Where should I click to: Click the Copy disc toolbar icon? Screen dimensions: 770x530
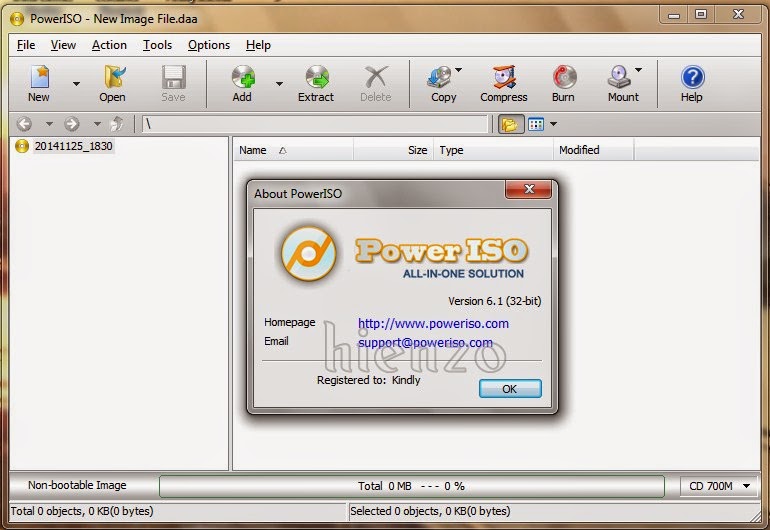pos(441,83)
